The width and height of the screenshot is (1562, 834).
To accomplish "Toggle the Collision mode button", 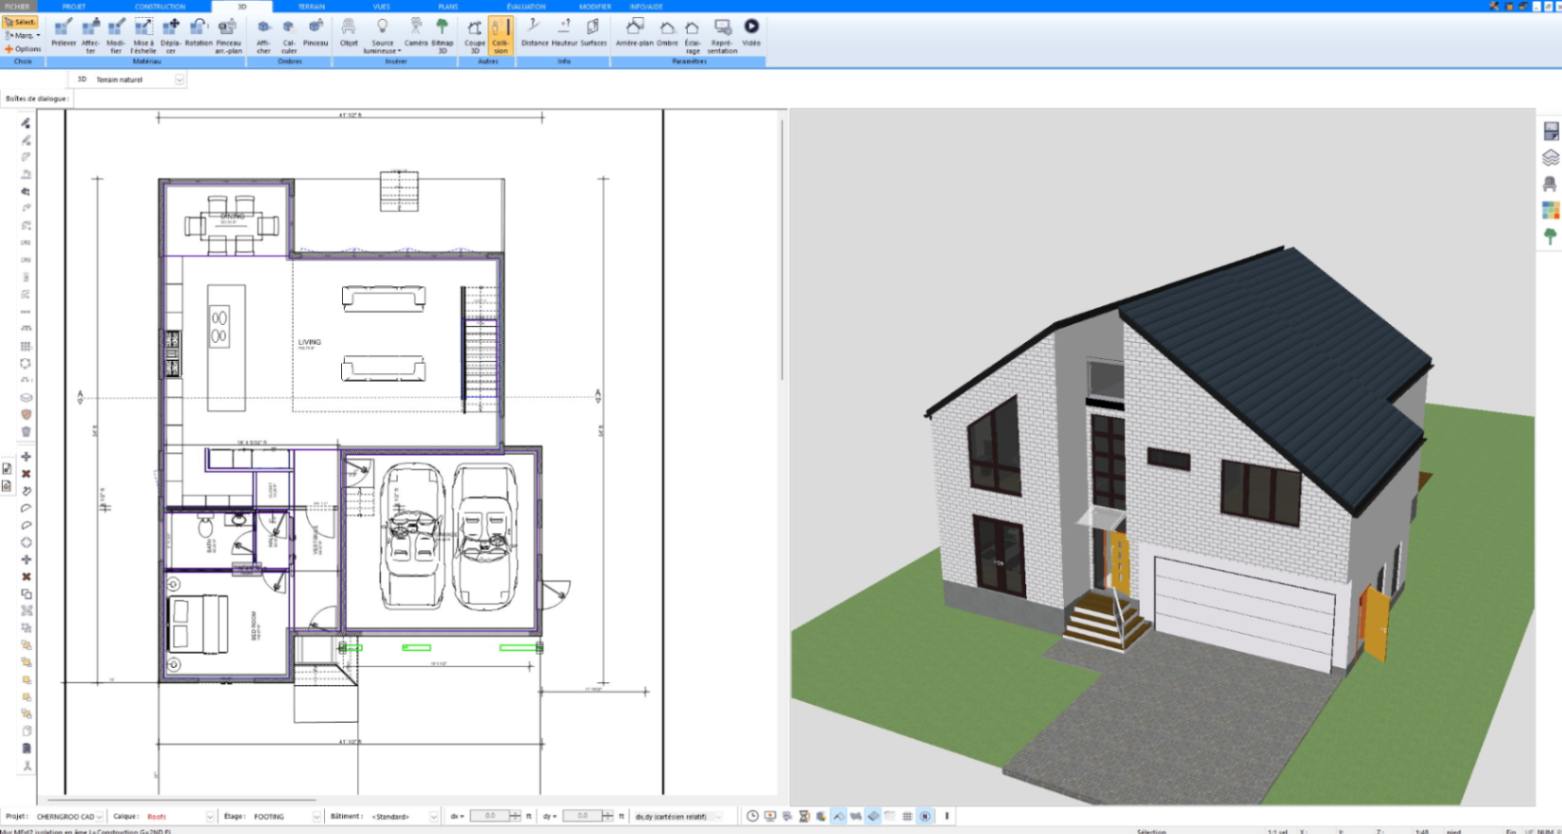I will coord(500,34).
